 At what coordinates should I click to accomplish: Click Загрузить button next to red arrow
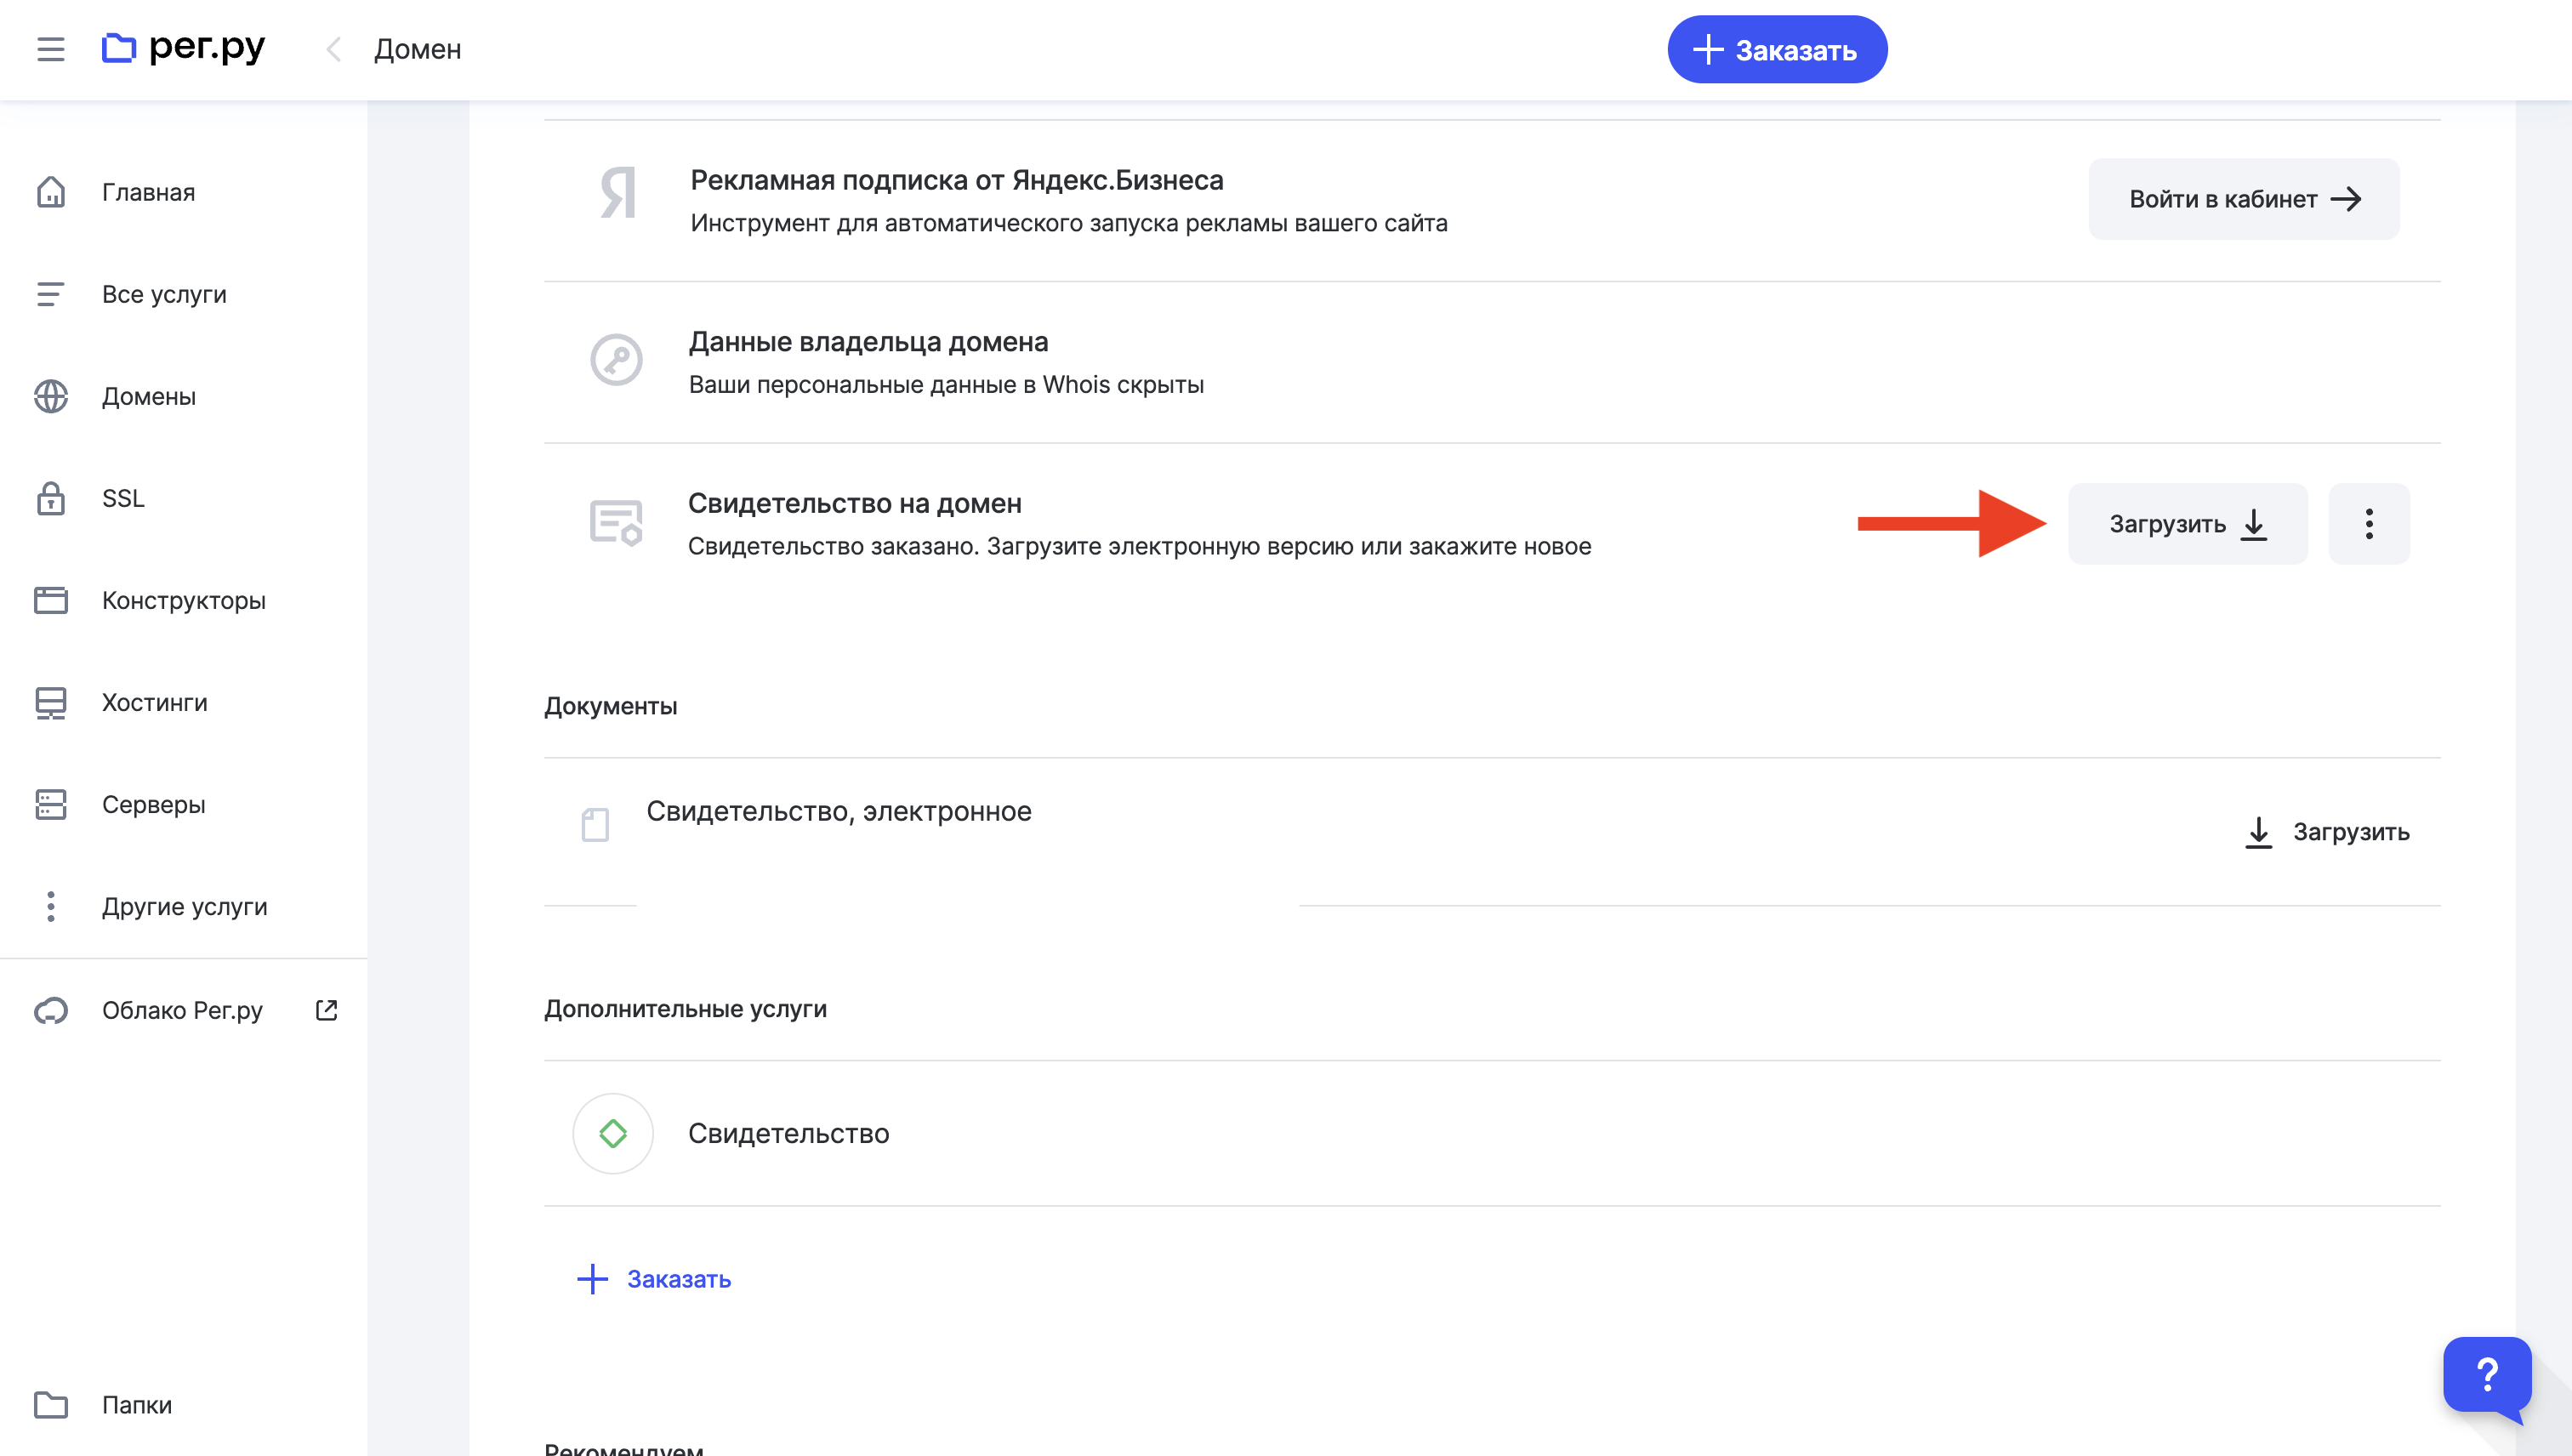(x=2188, y=524)
